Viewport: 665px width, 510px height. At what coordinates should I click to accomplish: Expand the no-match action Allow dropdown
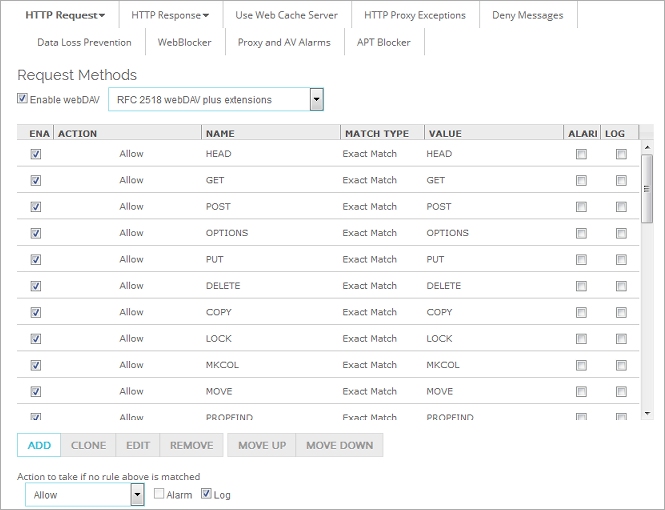[x=138, y=495]
